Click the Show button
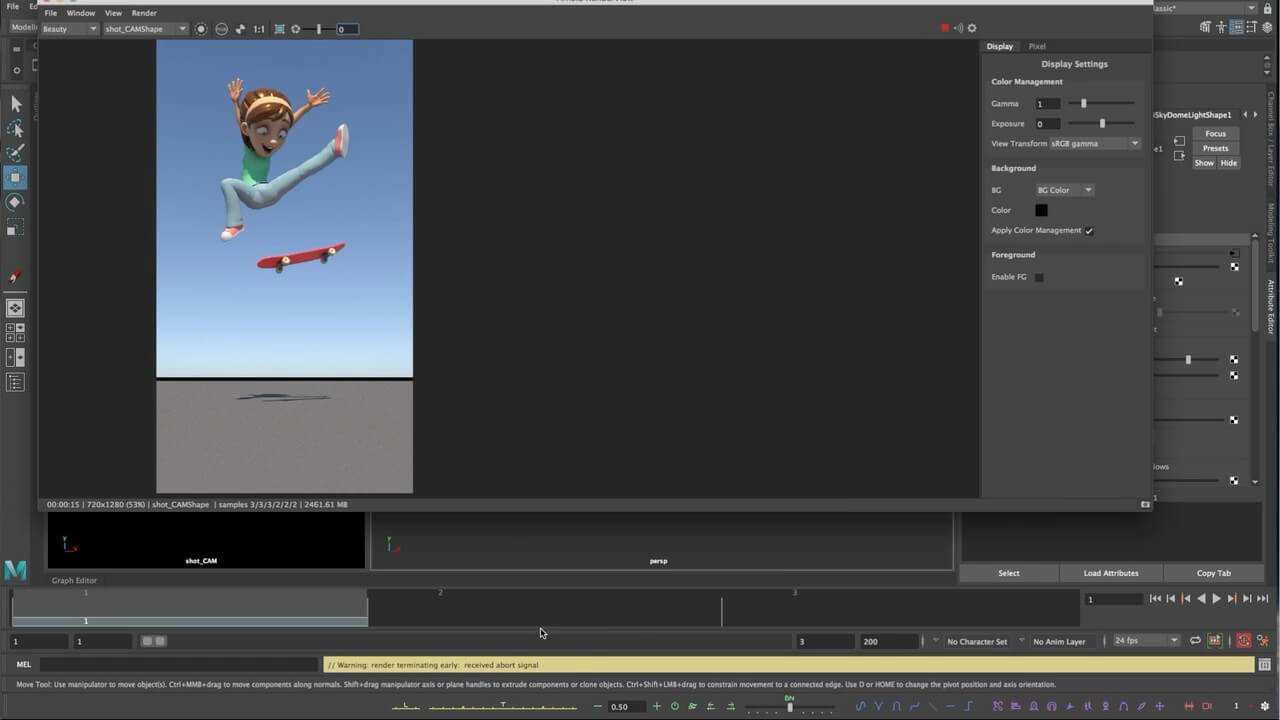Image resolution: width=1280 pixels, height=720 pixels. click(1204, 163)
